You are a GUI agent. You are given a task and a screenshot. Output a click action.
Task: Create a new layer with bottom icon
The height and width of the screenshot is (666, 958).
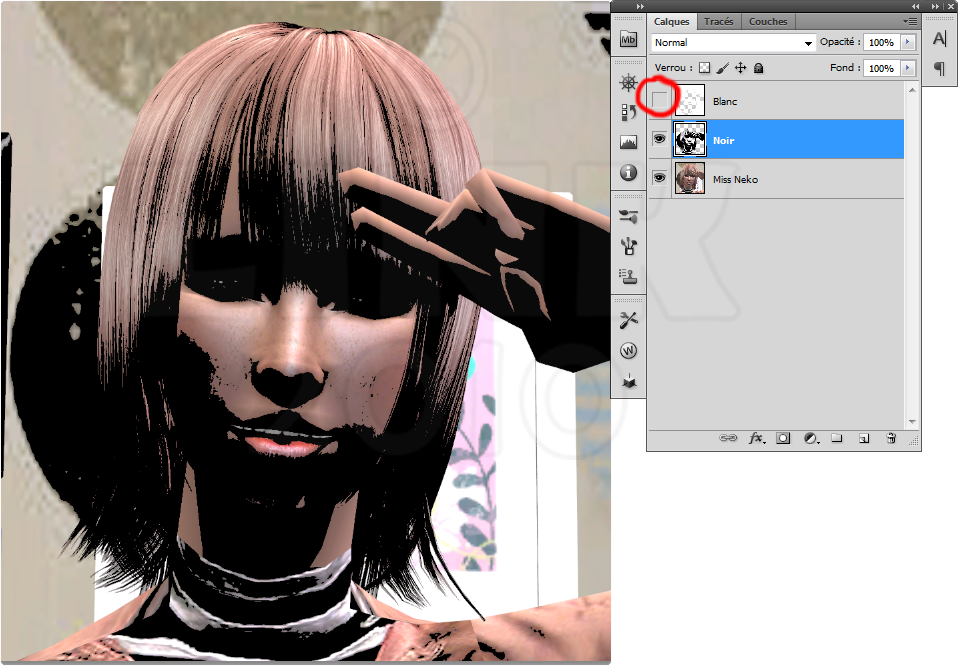tap(864, 438)
